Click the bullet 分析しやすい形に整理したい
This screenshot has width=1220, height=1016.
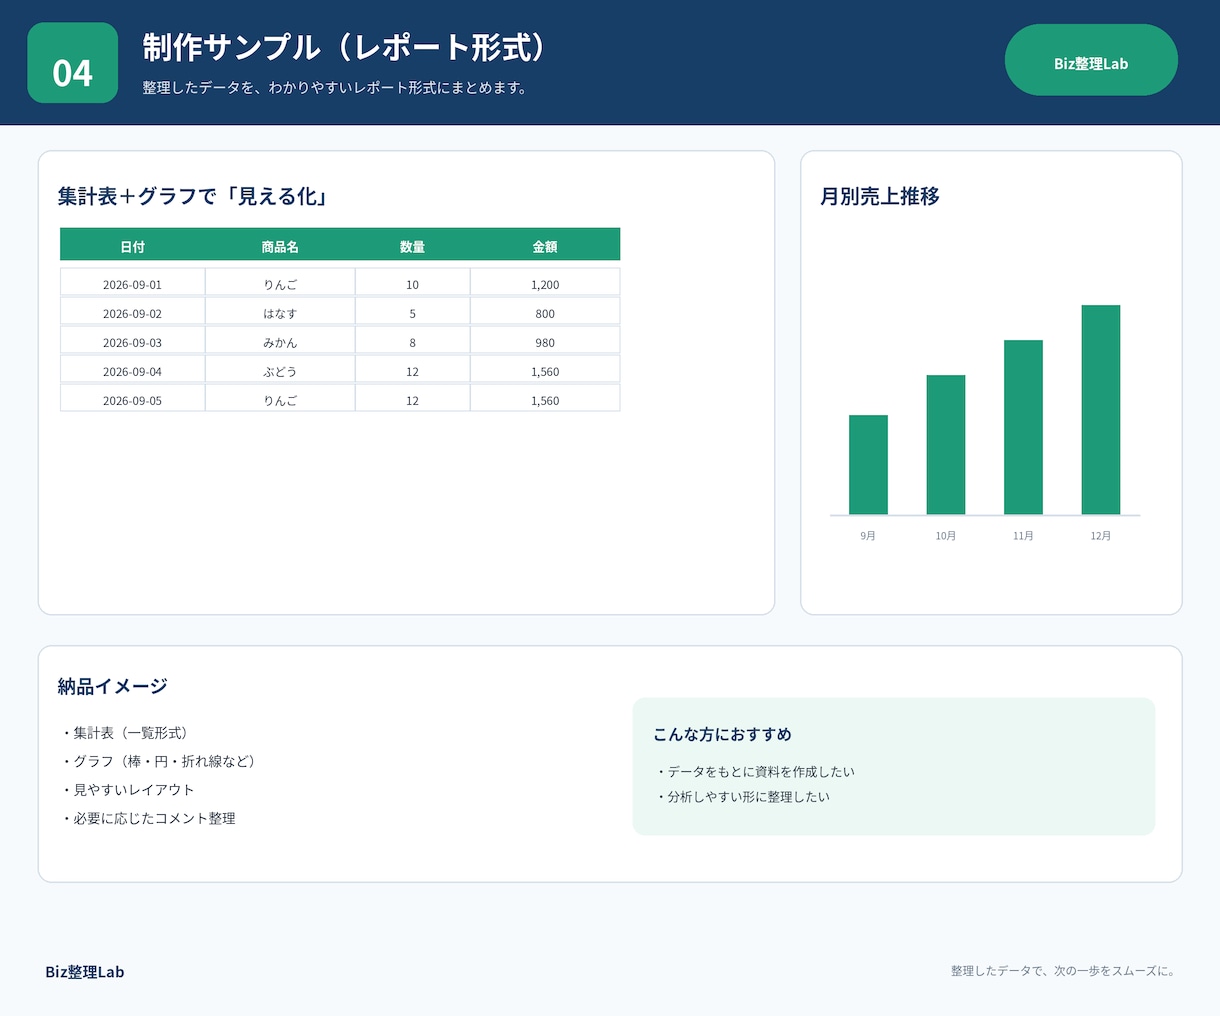(742, 797)
